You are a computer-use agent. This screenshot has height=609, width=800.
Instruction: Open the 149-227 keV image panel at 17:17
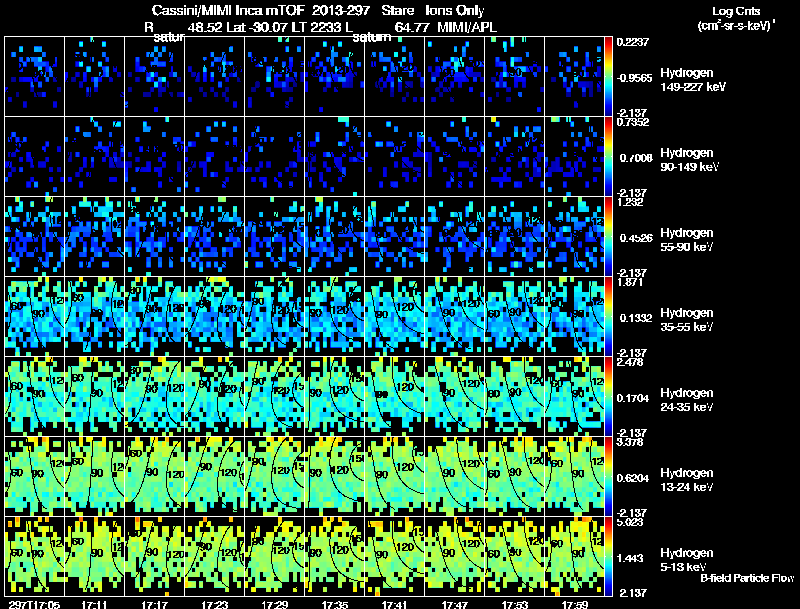coord(154,77)
